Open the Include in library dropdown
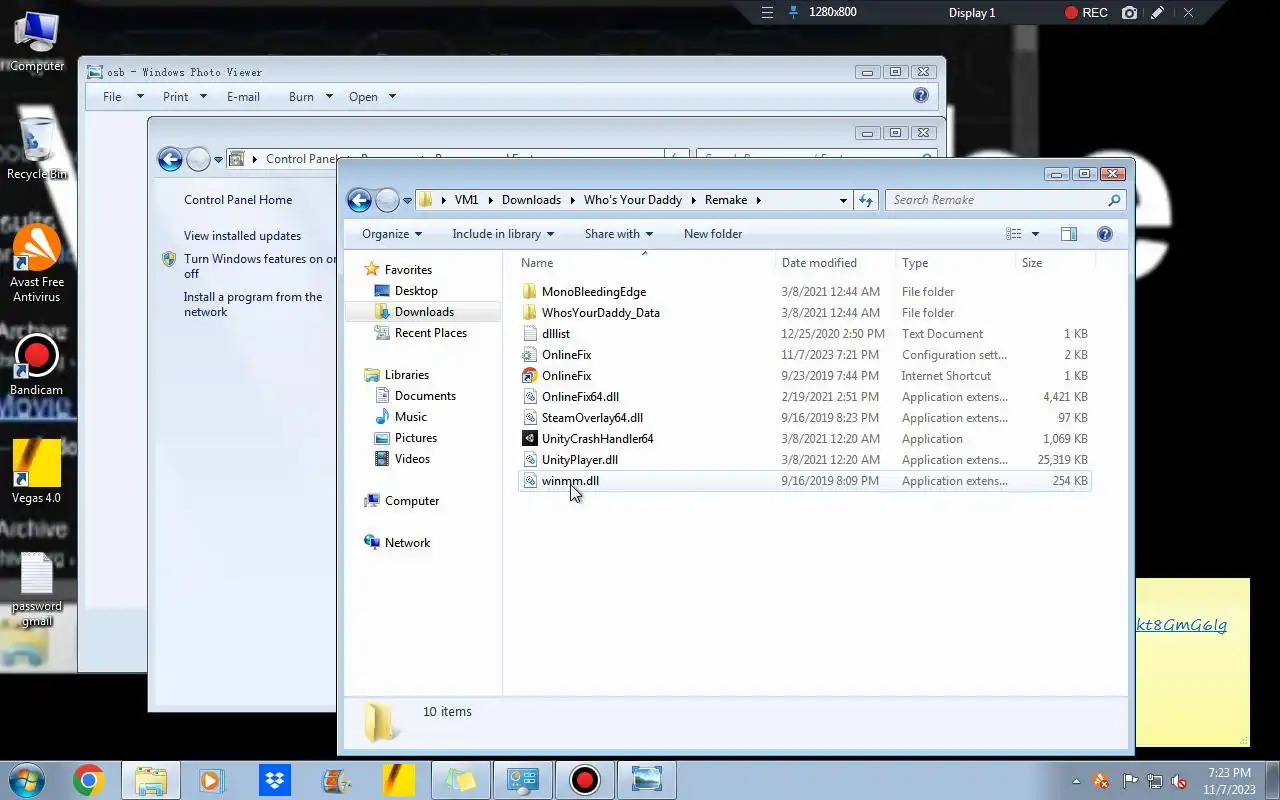This screenshot has width=1280, height=800. [503, 234]
